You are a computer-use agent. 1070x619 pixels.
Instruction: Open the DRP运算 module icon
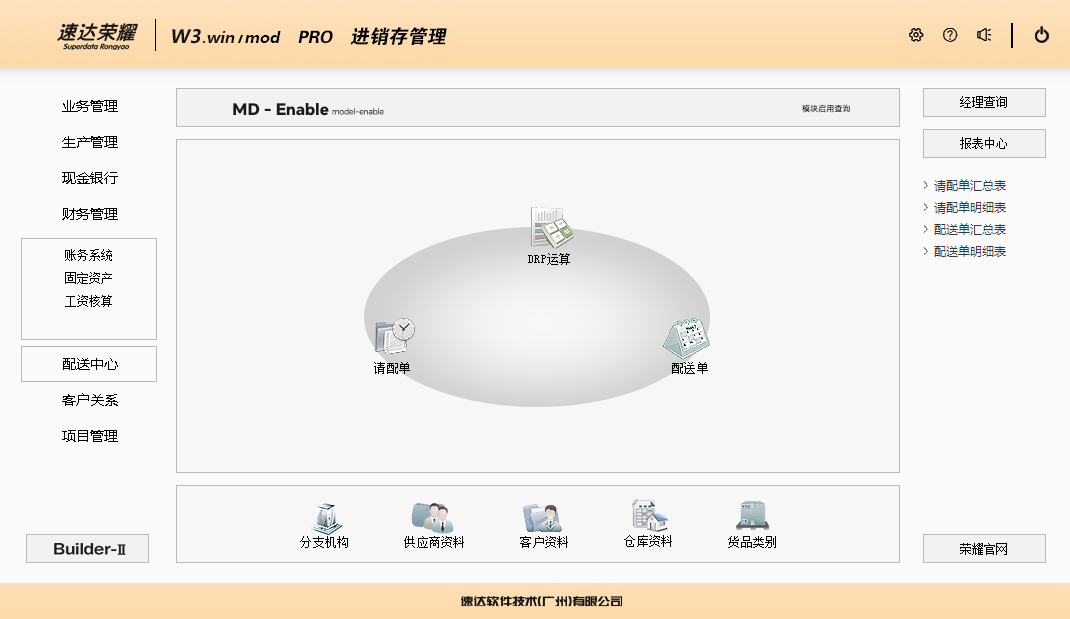(x=550, y=228)
